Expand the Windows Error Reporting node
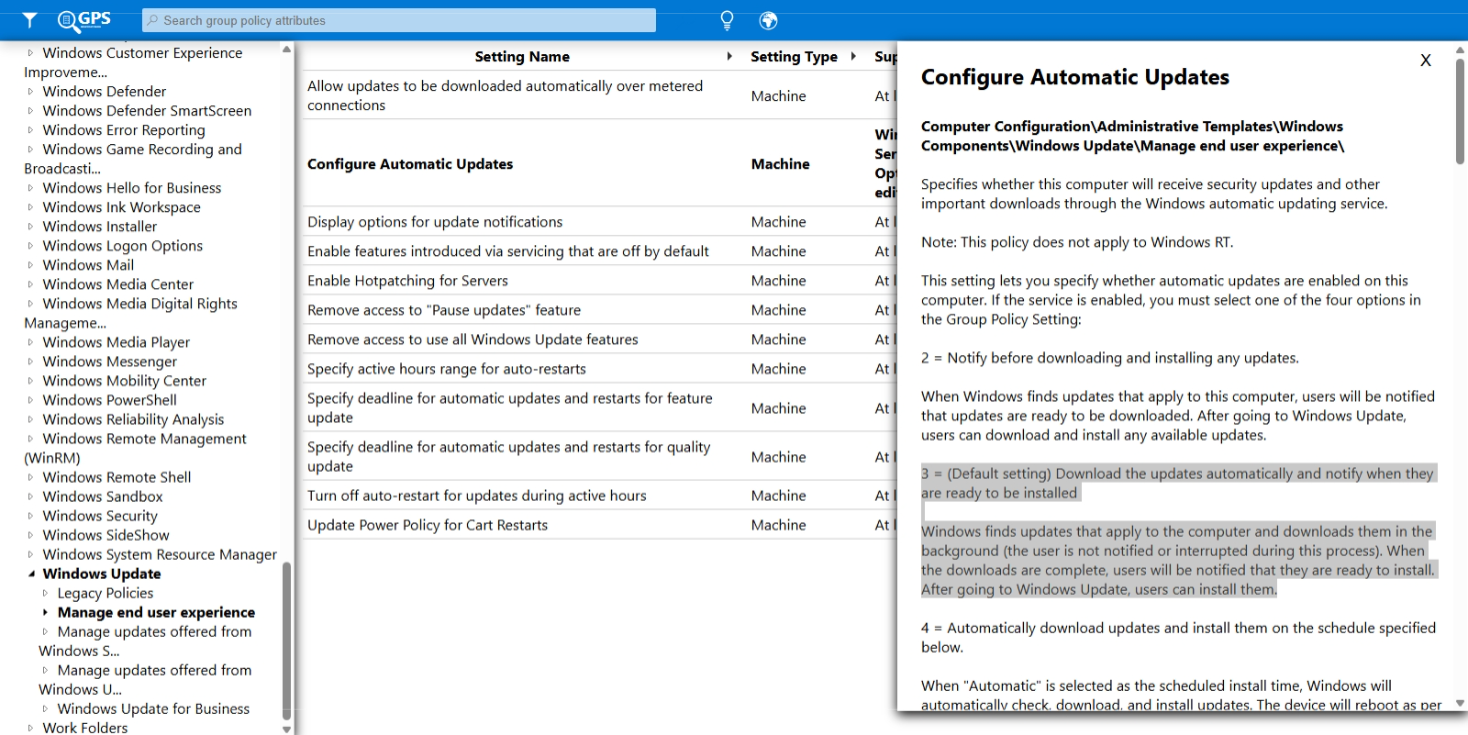This screenshot has height=735, width=1468. (x=31, y=130)
